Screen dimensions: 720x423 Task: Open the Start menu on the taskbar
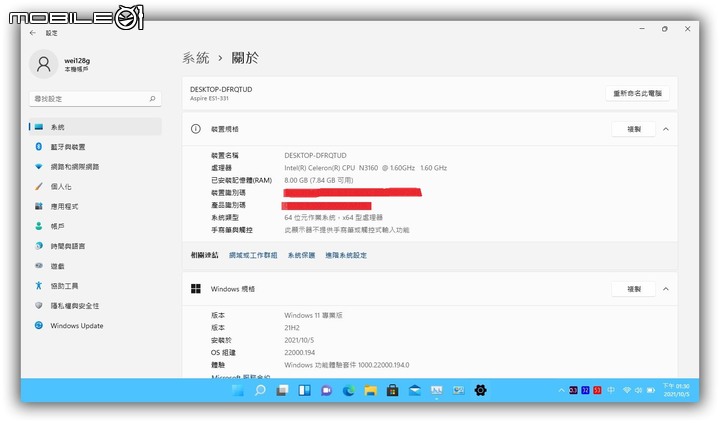point(238,390)
